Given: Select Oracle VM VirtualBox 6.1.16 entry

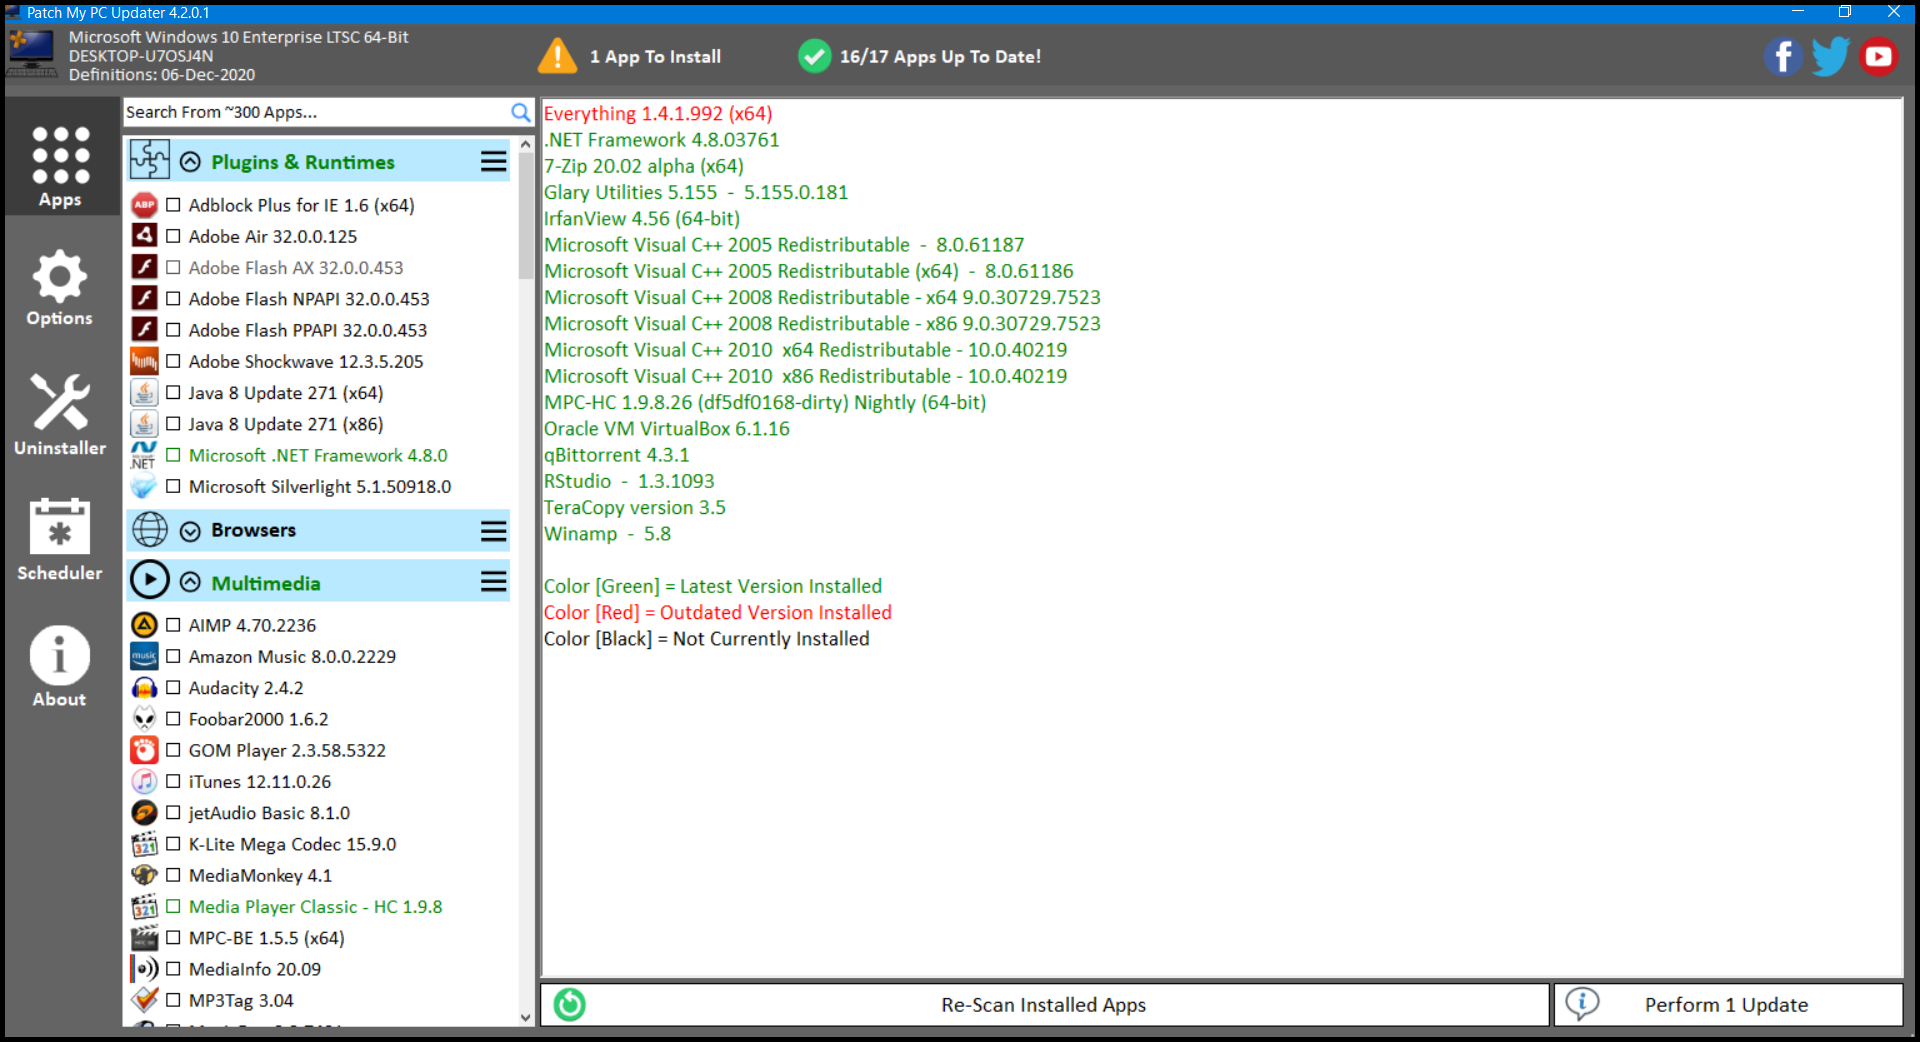Looking at the screenshot, I should (x=667, y=429).
